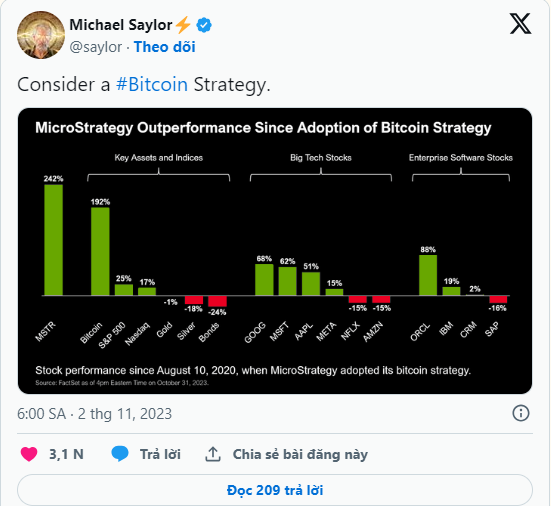Open the @saylor handle link
This screenshot has width=551, height=506.
pyautogui.click(x=96, y=47)
